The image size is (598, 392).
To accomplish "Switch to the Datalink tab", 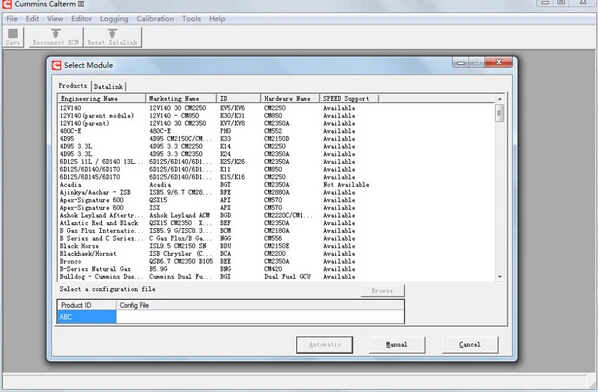I will (x=109, y=87).
